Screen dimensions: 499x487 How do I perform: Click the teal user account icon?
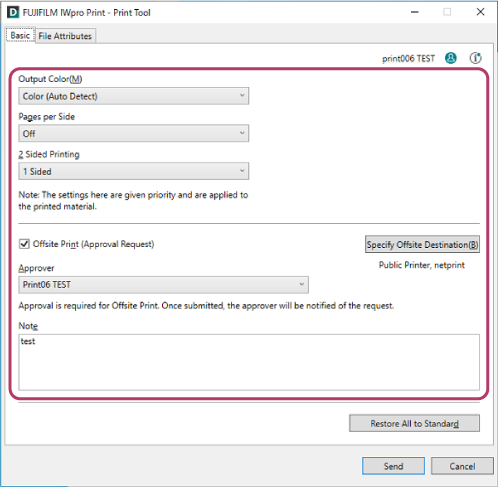tap(451, 58)
